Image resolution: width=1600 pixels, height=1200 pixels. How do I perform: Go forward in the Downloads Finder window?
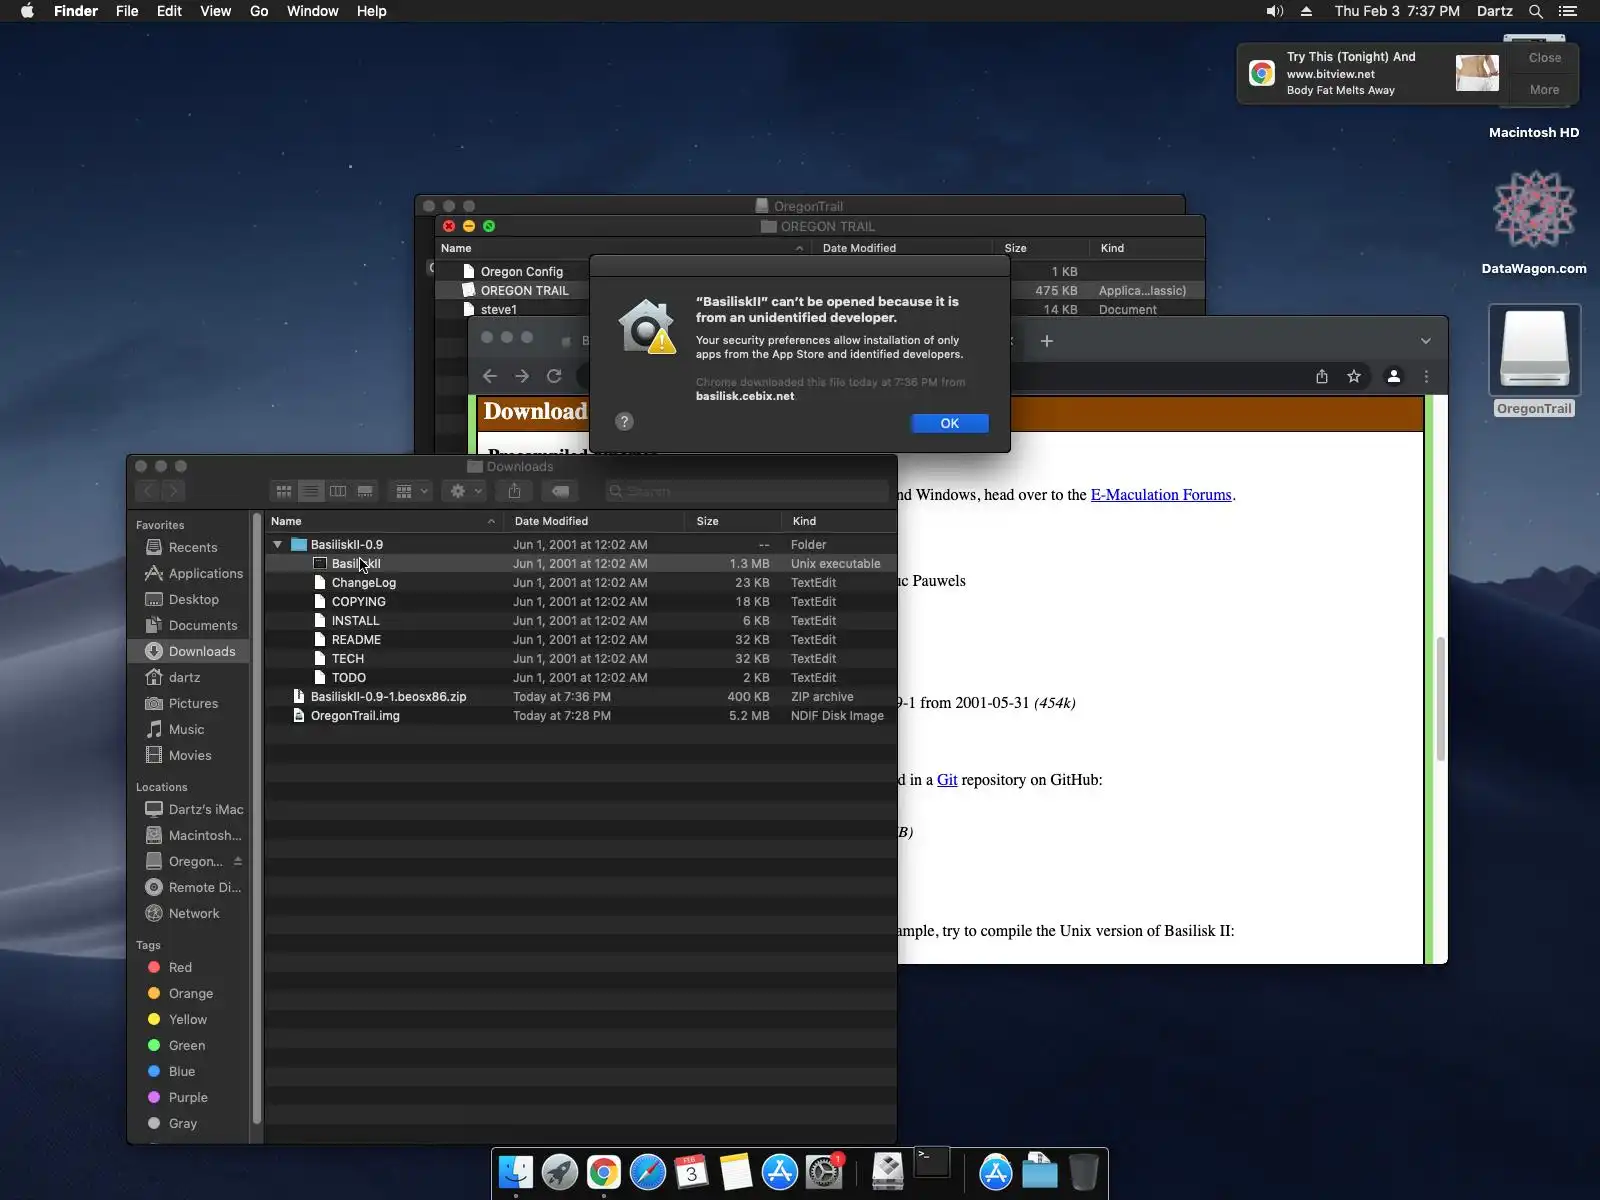tap(173, 491)
